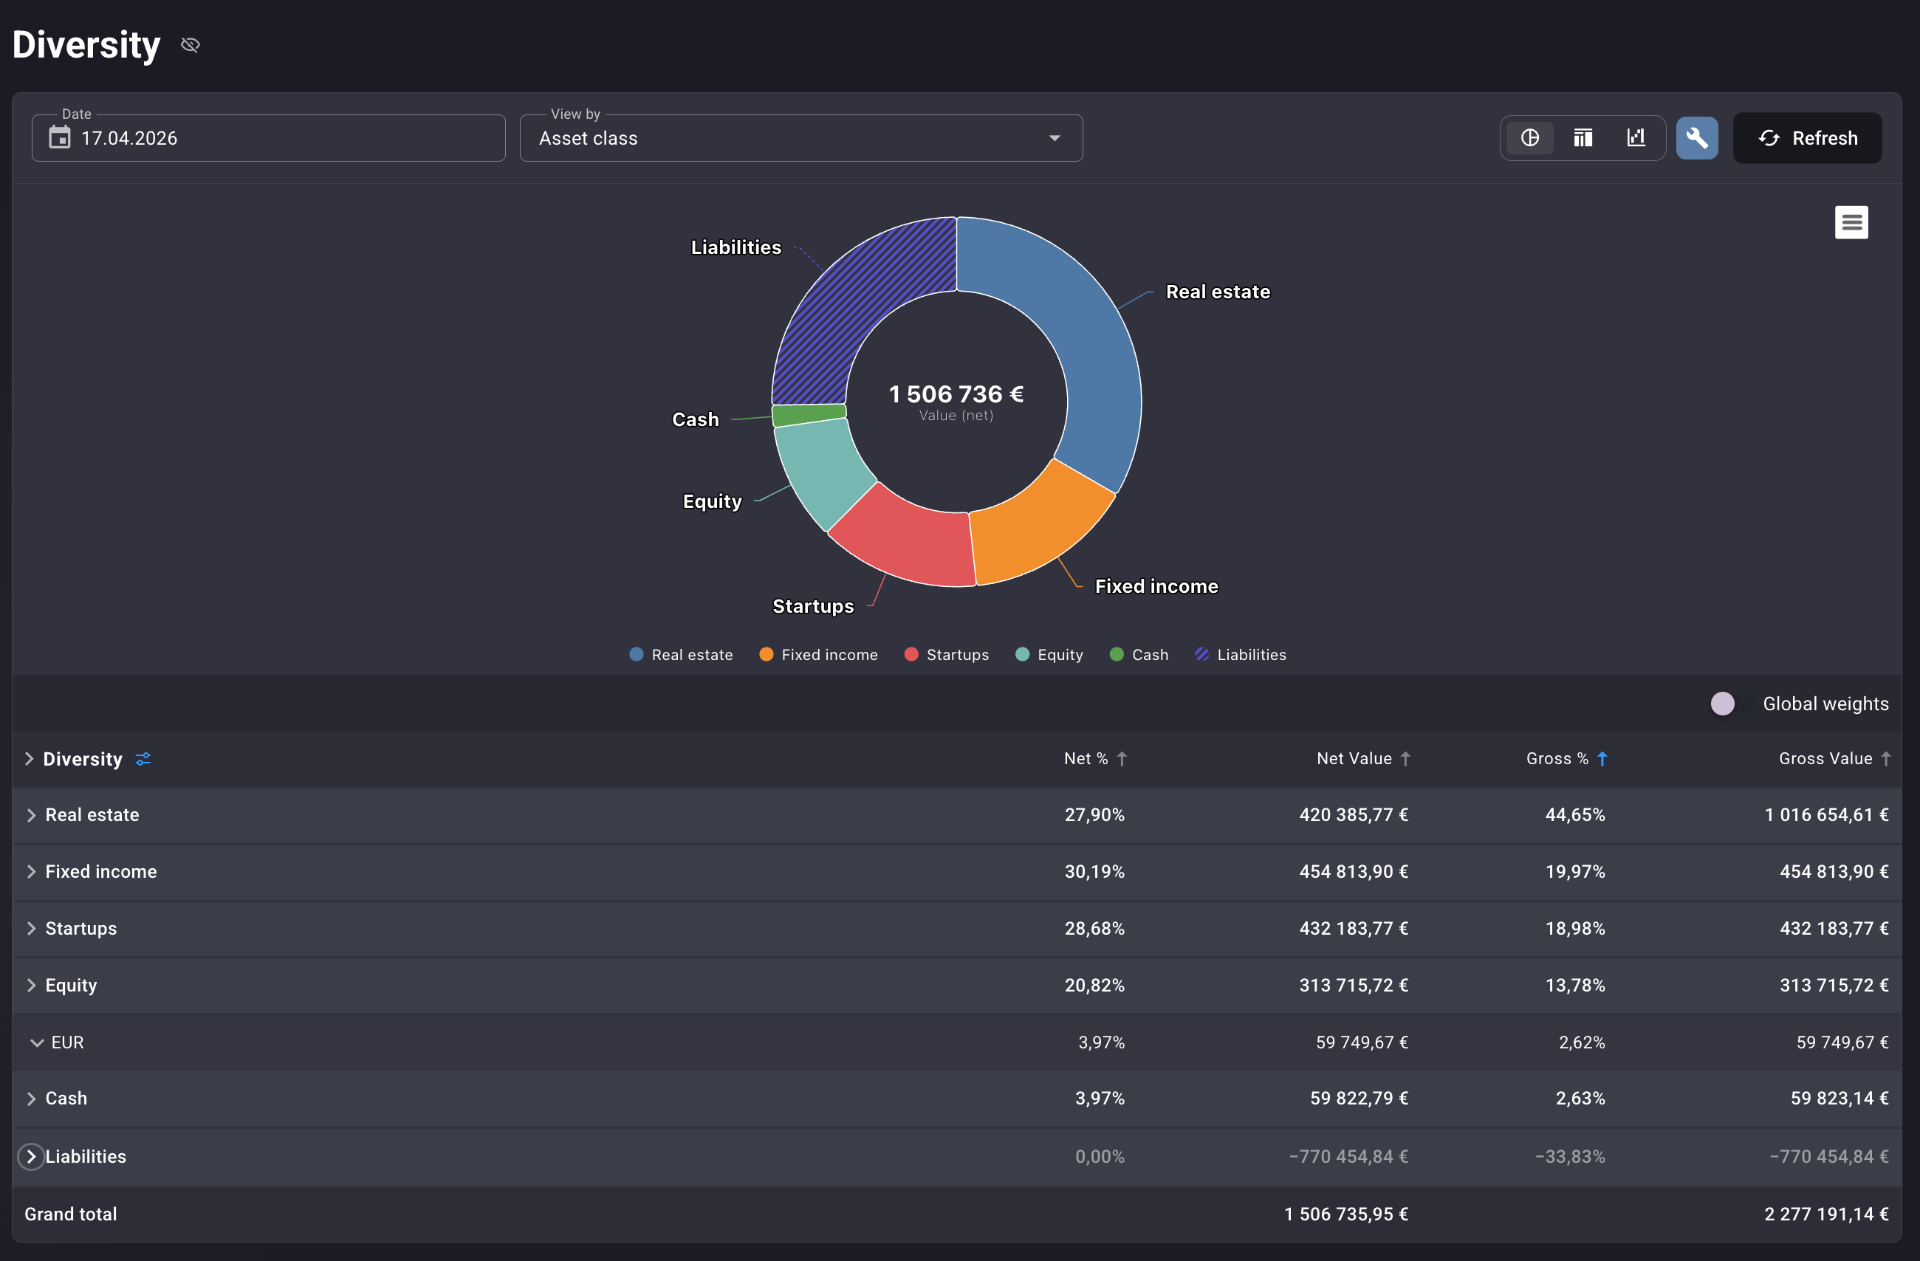The height and width of the screenshot is (1261, 1920).
Task: Expand the Startups row
Action: coord(31,929)
